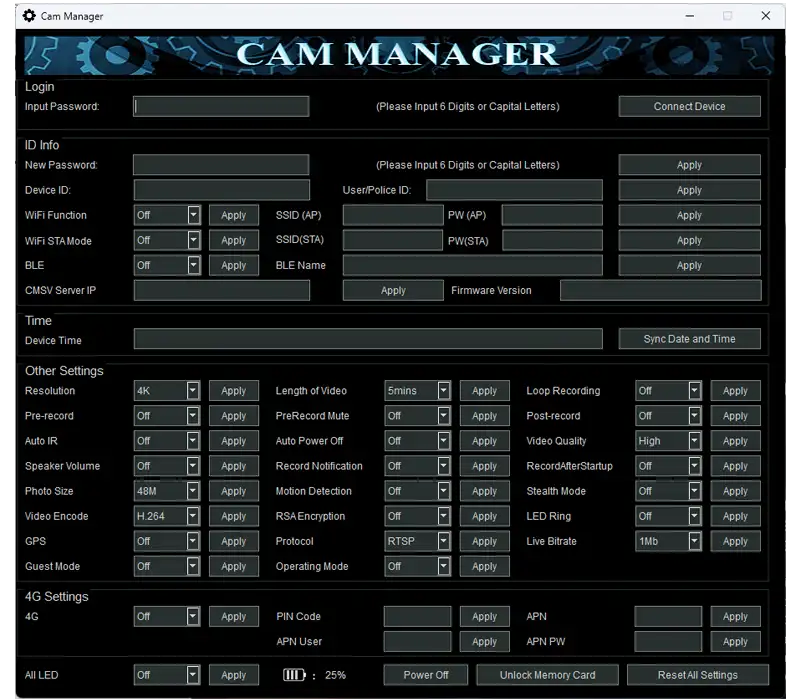Image resolution: width=800 pixels, height=700 pixels.
Task: Minimize the Cam Manager window
Action: tap(689, 16)
